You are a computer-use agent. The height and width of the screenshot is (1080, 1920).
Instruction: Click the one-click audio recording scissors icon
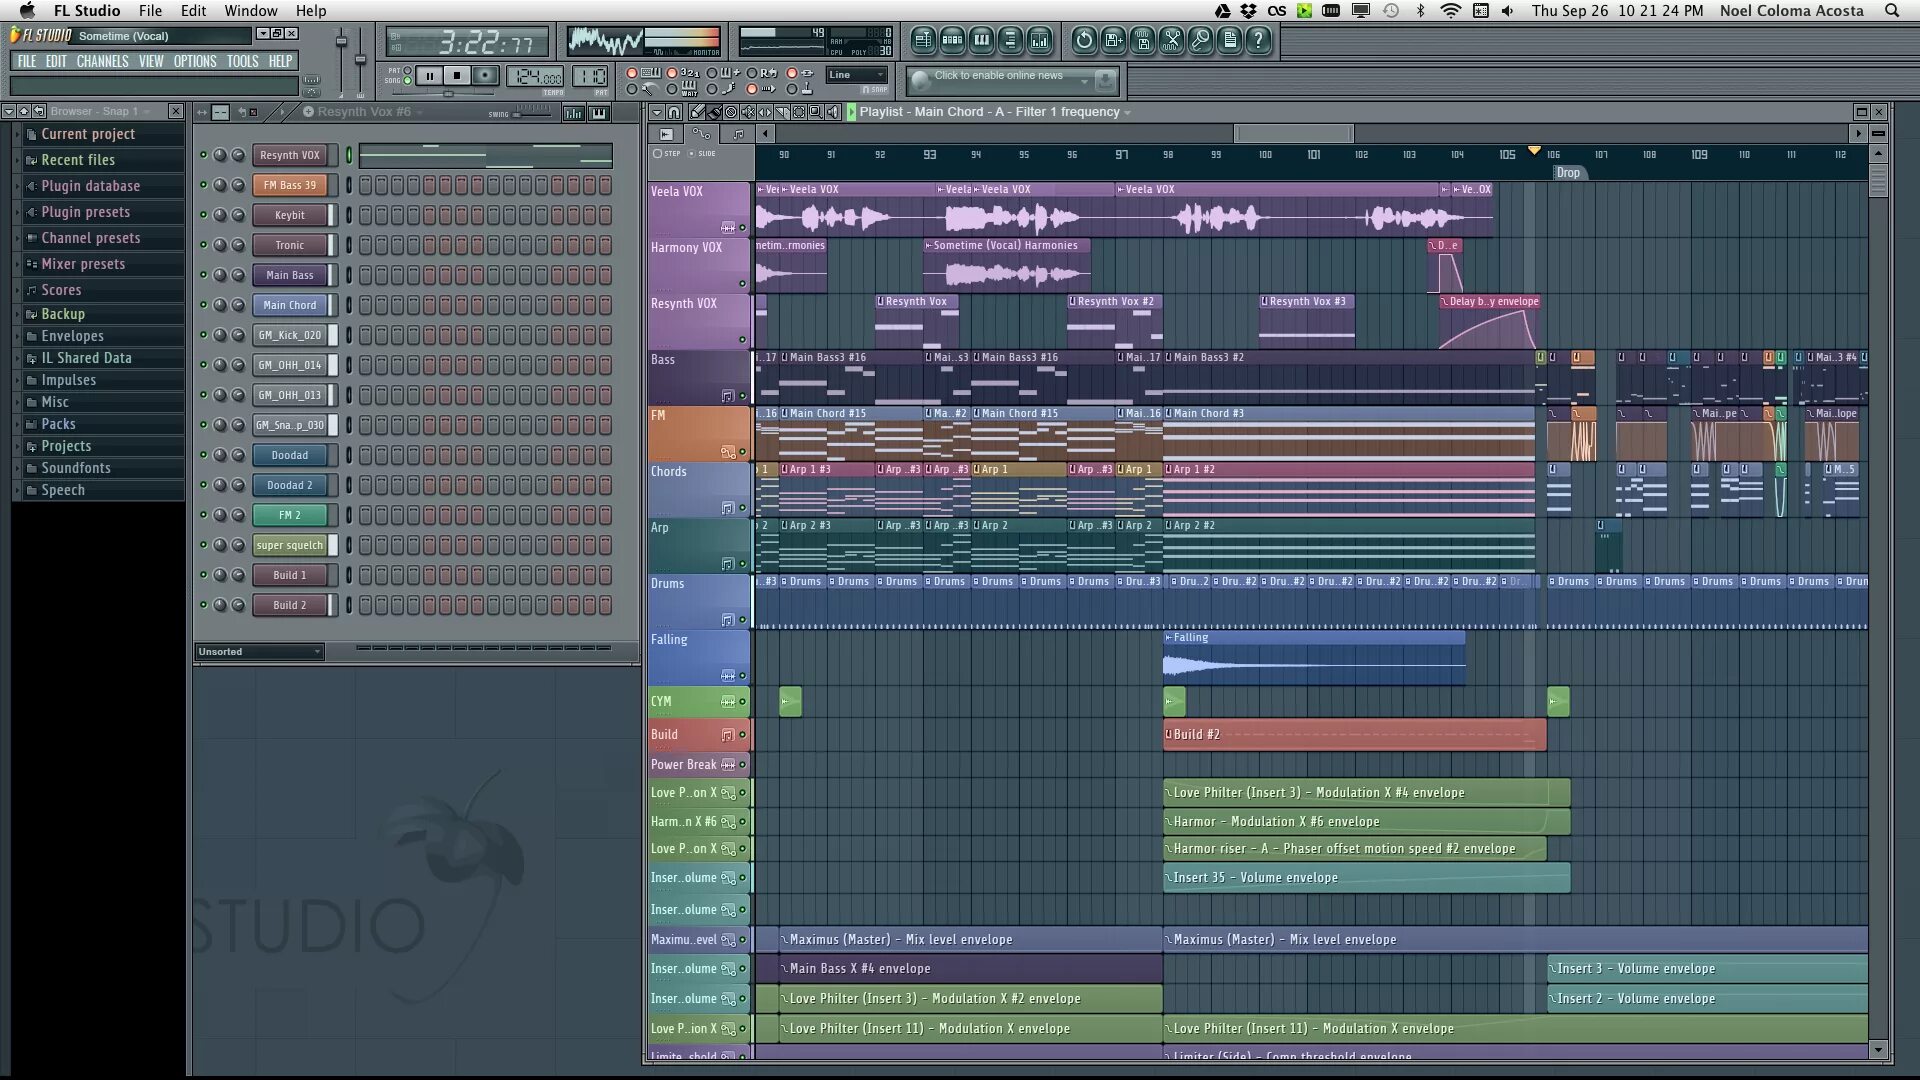pos(1172,40)
